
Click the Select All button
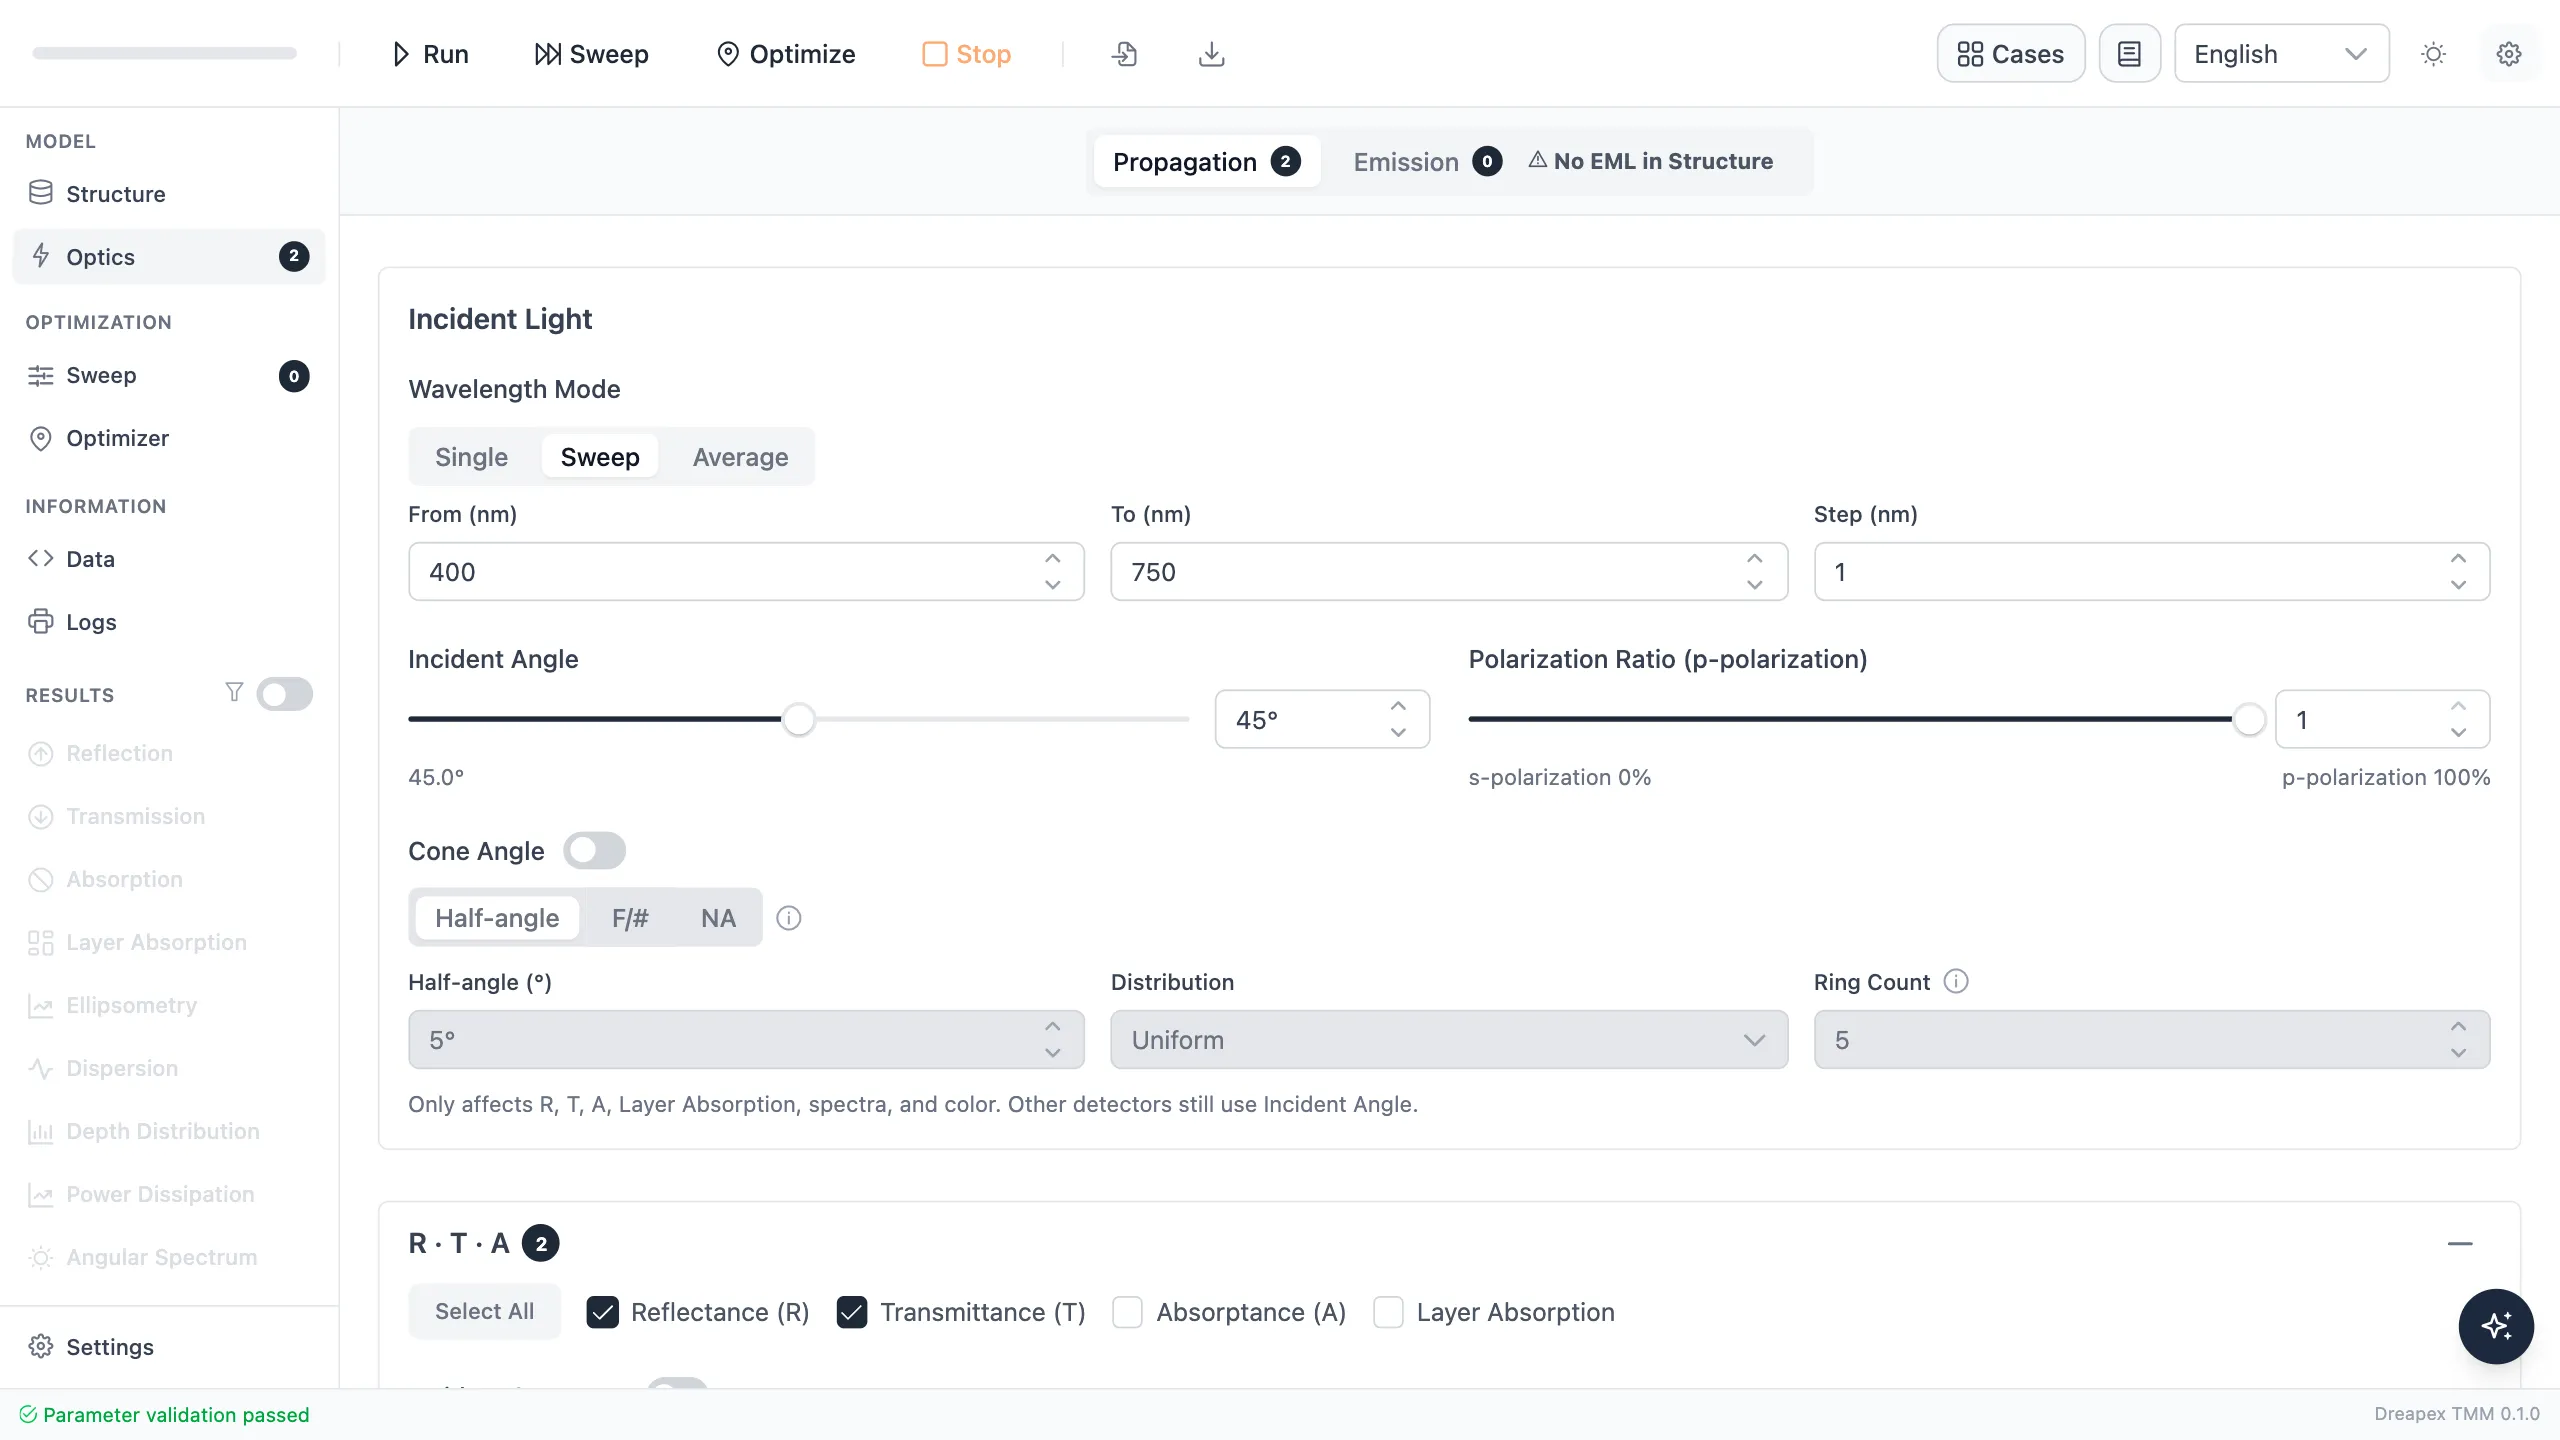[x=485, y=1311]
